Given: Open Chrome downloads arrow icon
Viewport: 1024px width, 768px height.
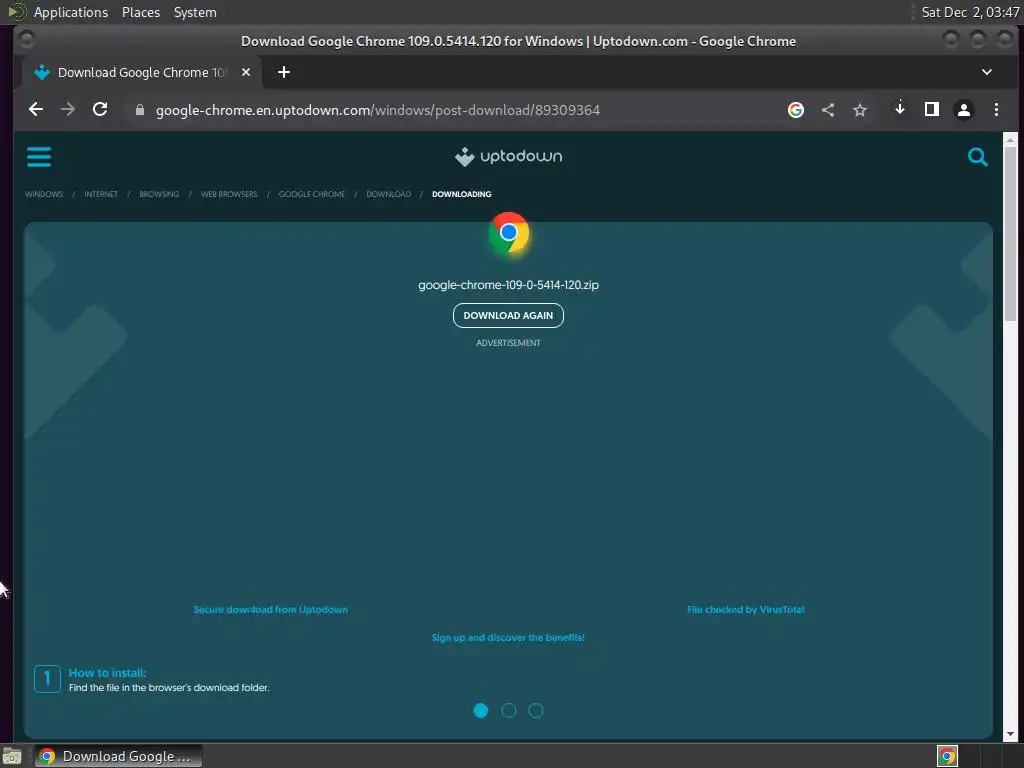Looking at the screenshot, I should (x=900, y=109).
